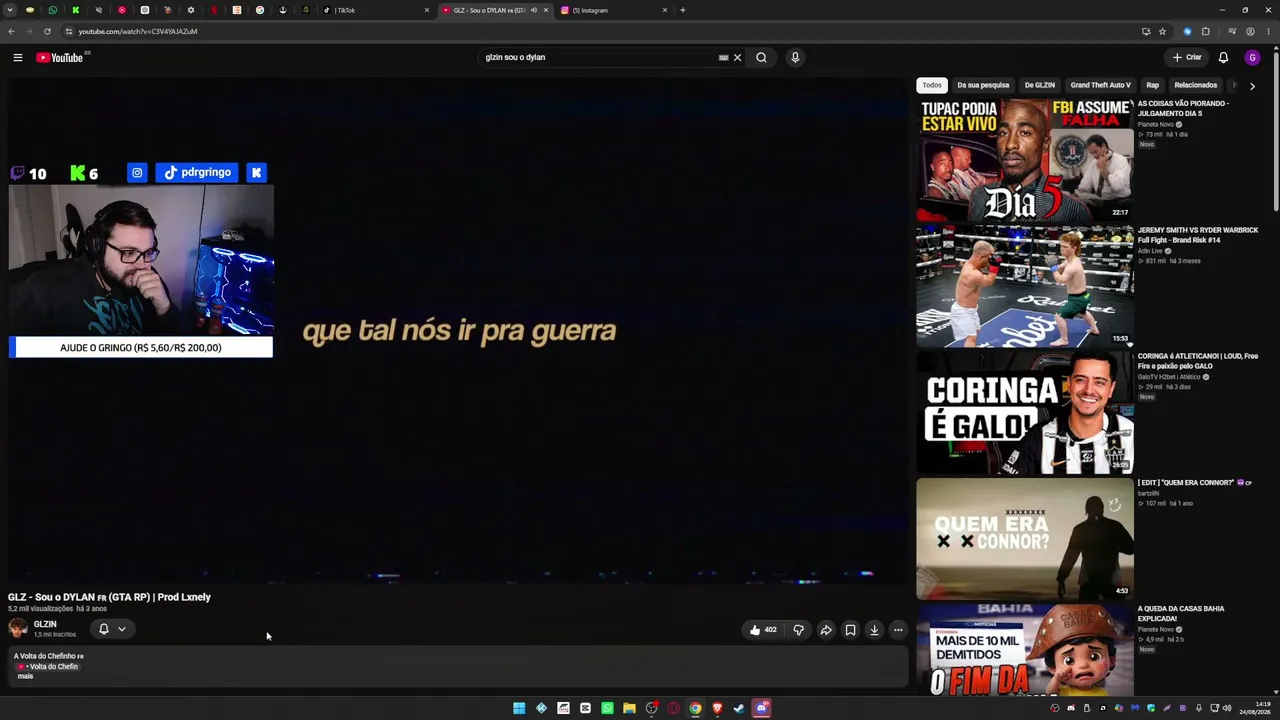Open the 'Quem era Connor?' video thumbnail
This screenshot has height=720, width=1280.
tap(1025, 538)
